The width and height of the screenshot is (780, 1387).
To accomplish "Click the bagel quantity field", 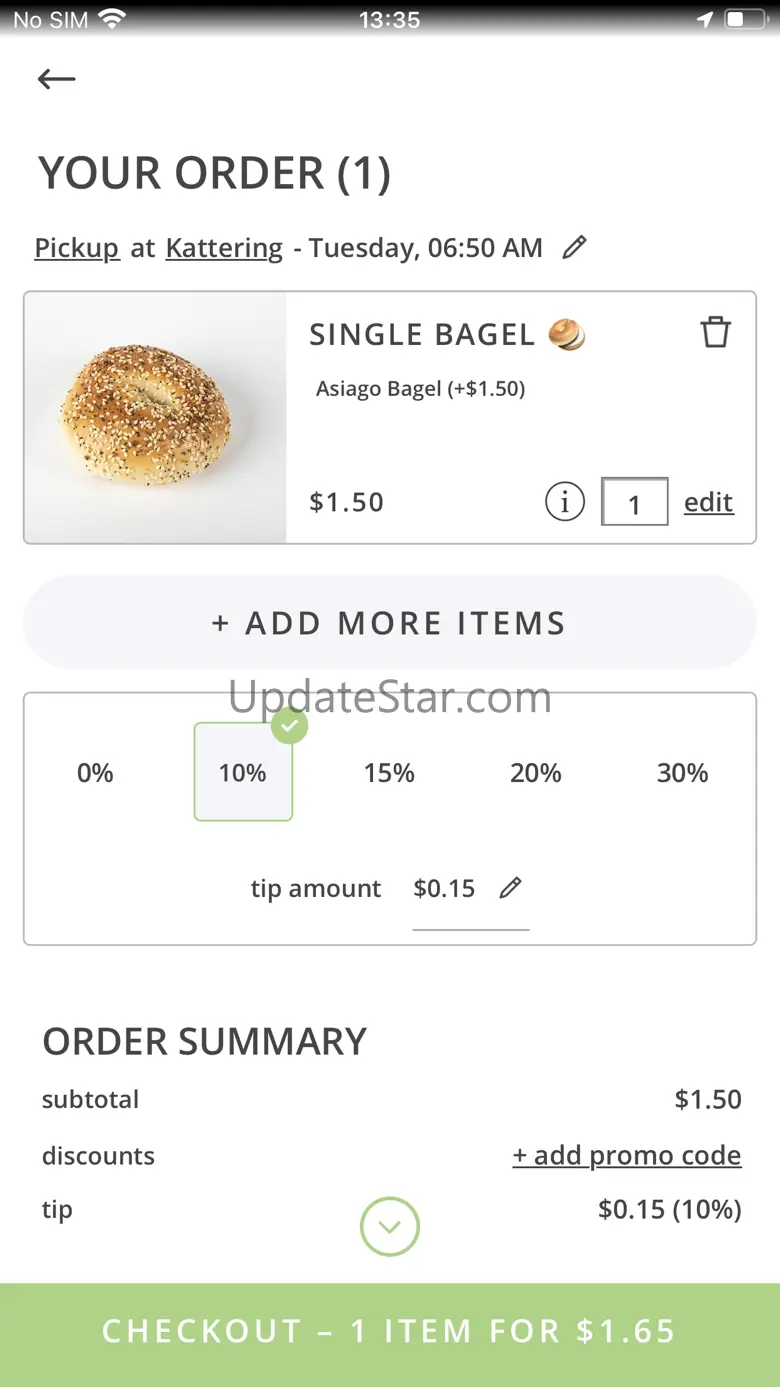I will 634,502.
